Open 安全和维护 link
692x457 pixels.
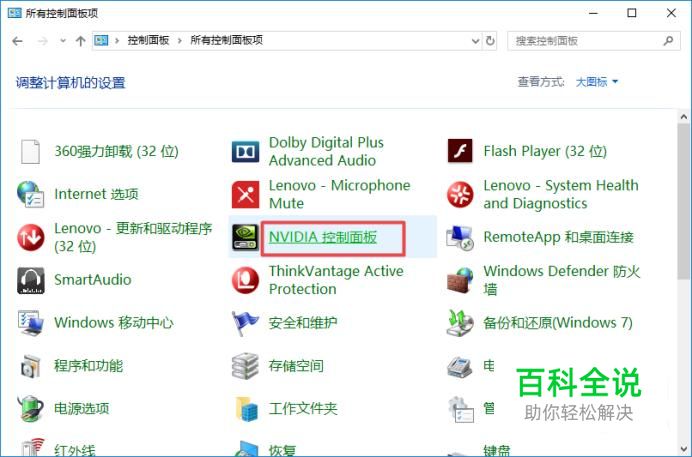[303, 323]
